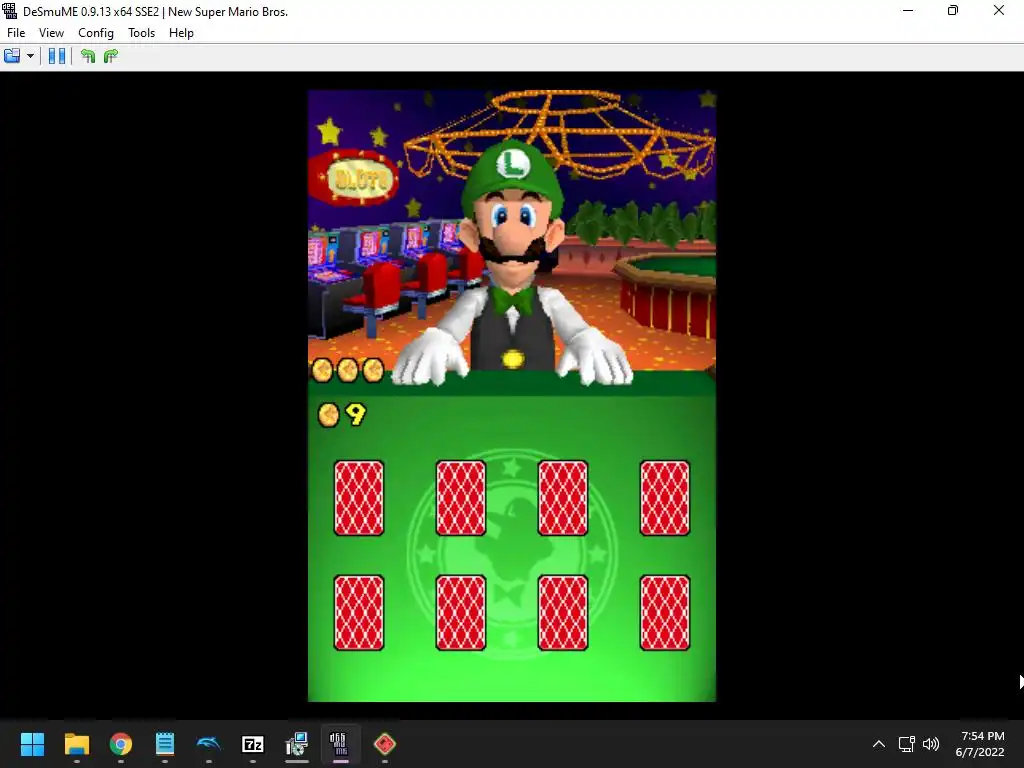
Task: Expand the recent ROM dropdown arrow
Action: (30, 56)
